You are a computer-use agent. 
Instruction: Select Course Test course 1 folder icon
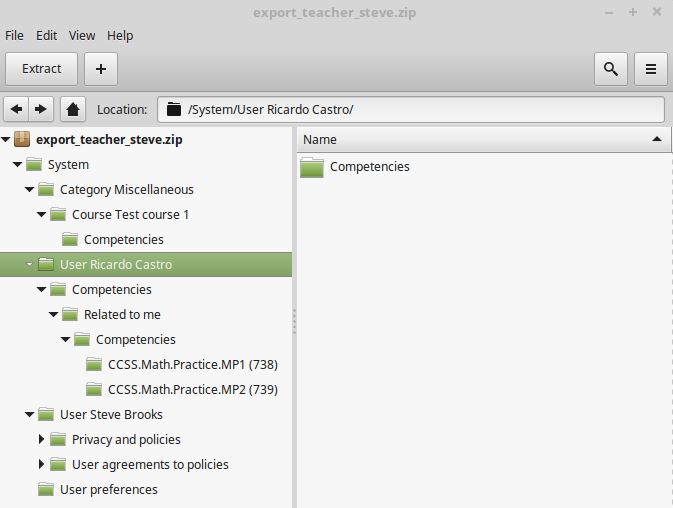(x=58, y=214)
